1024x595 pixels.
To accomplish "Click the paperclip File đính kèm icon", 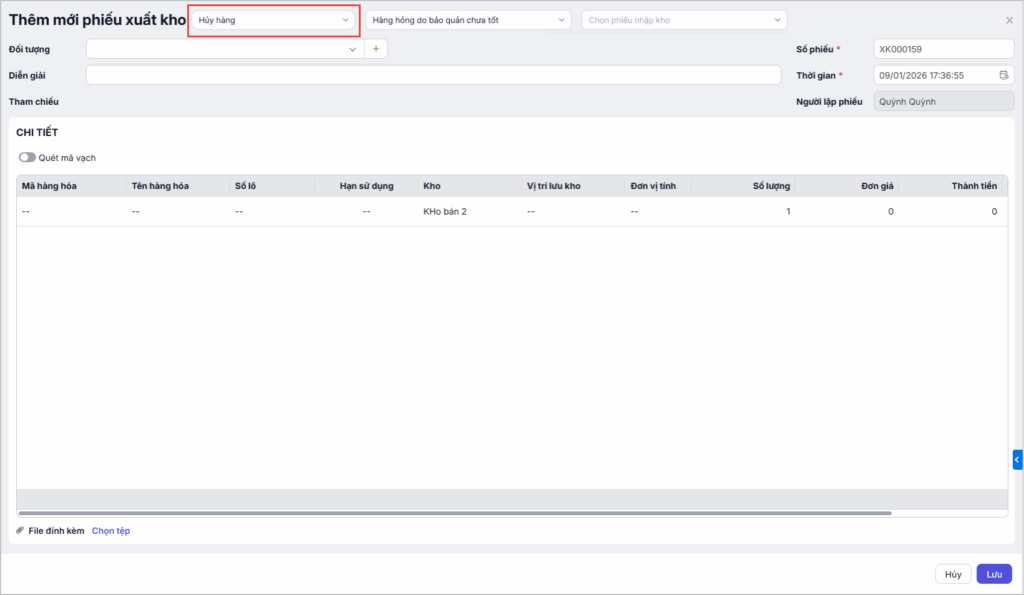I will click(20, 530).
